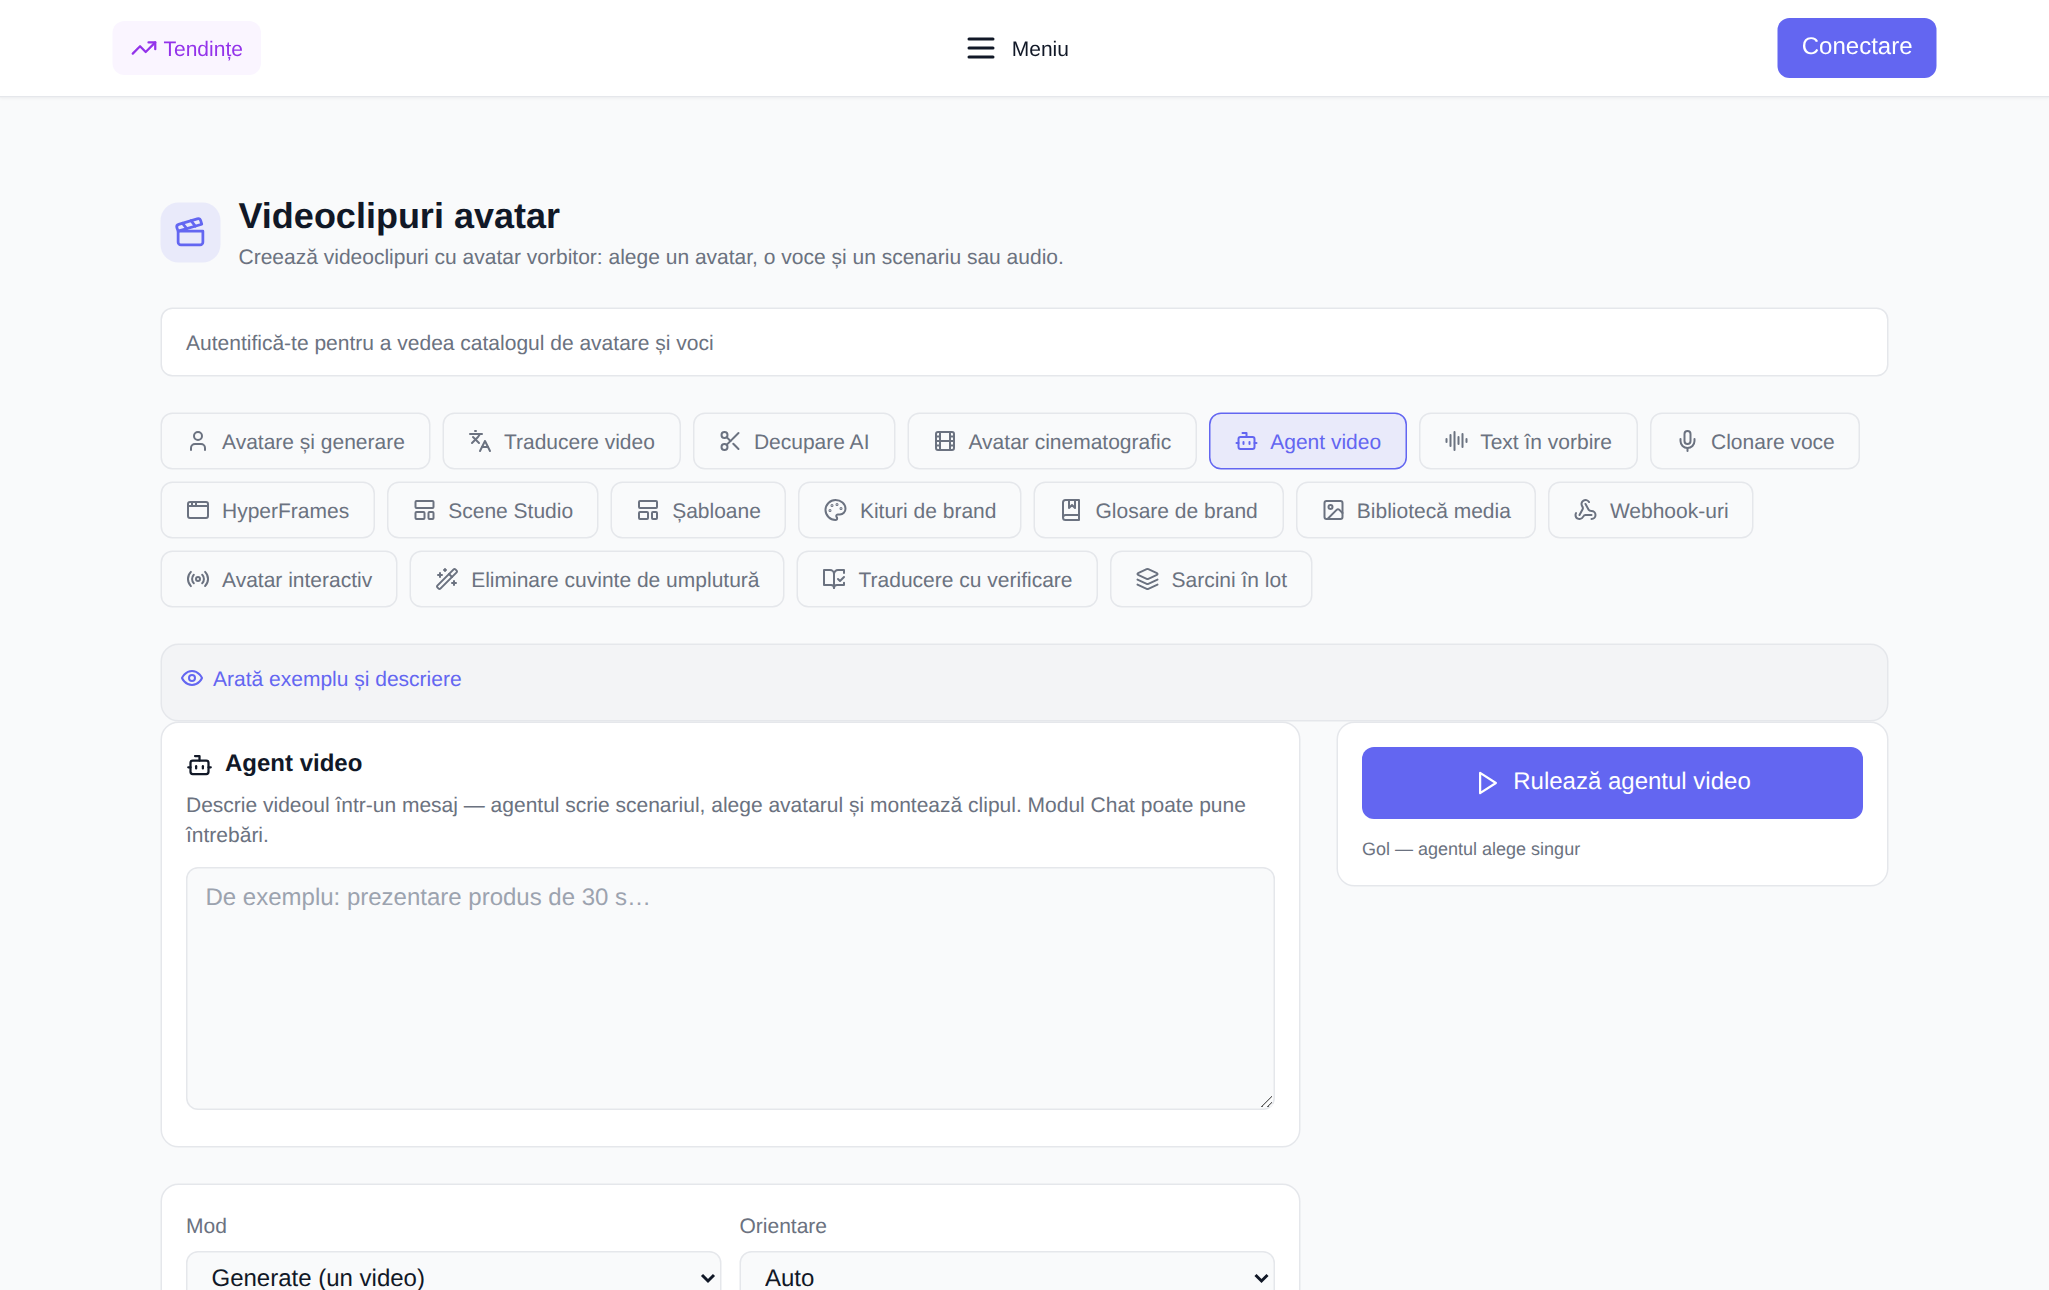This screenshot has height=1290, width=2049.
Task: Select the Șabloane tab
Action: click(x=698, y=510)
